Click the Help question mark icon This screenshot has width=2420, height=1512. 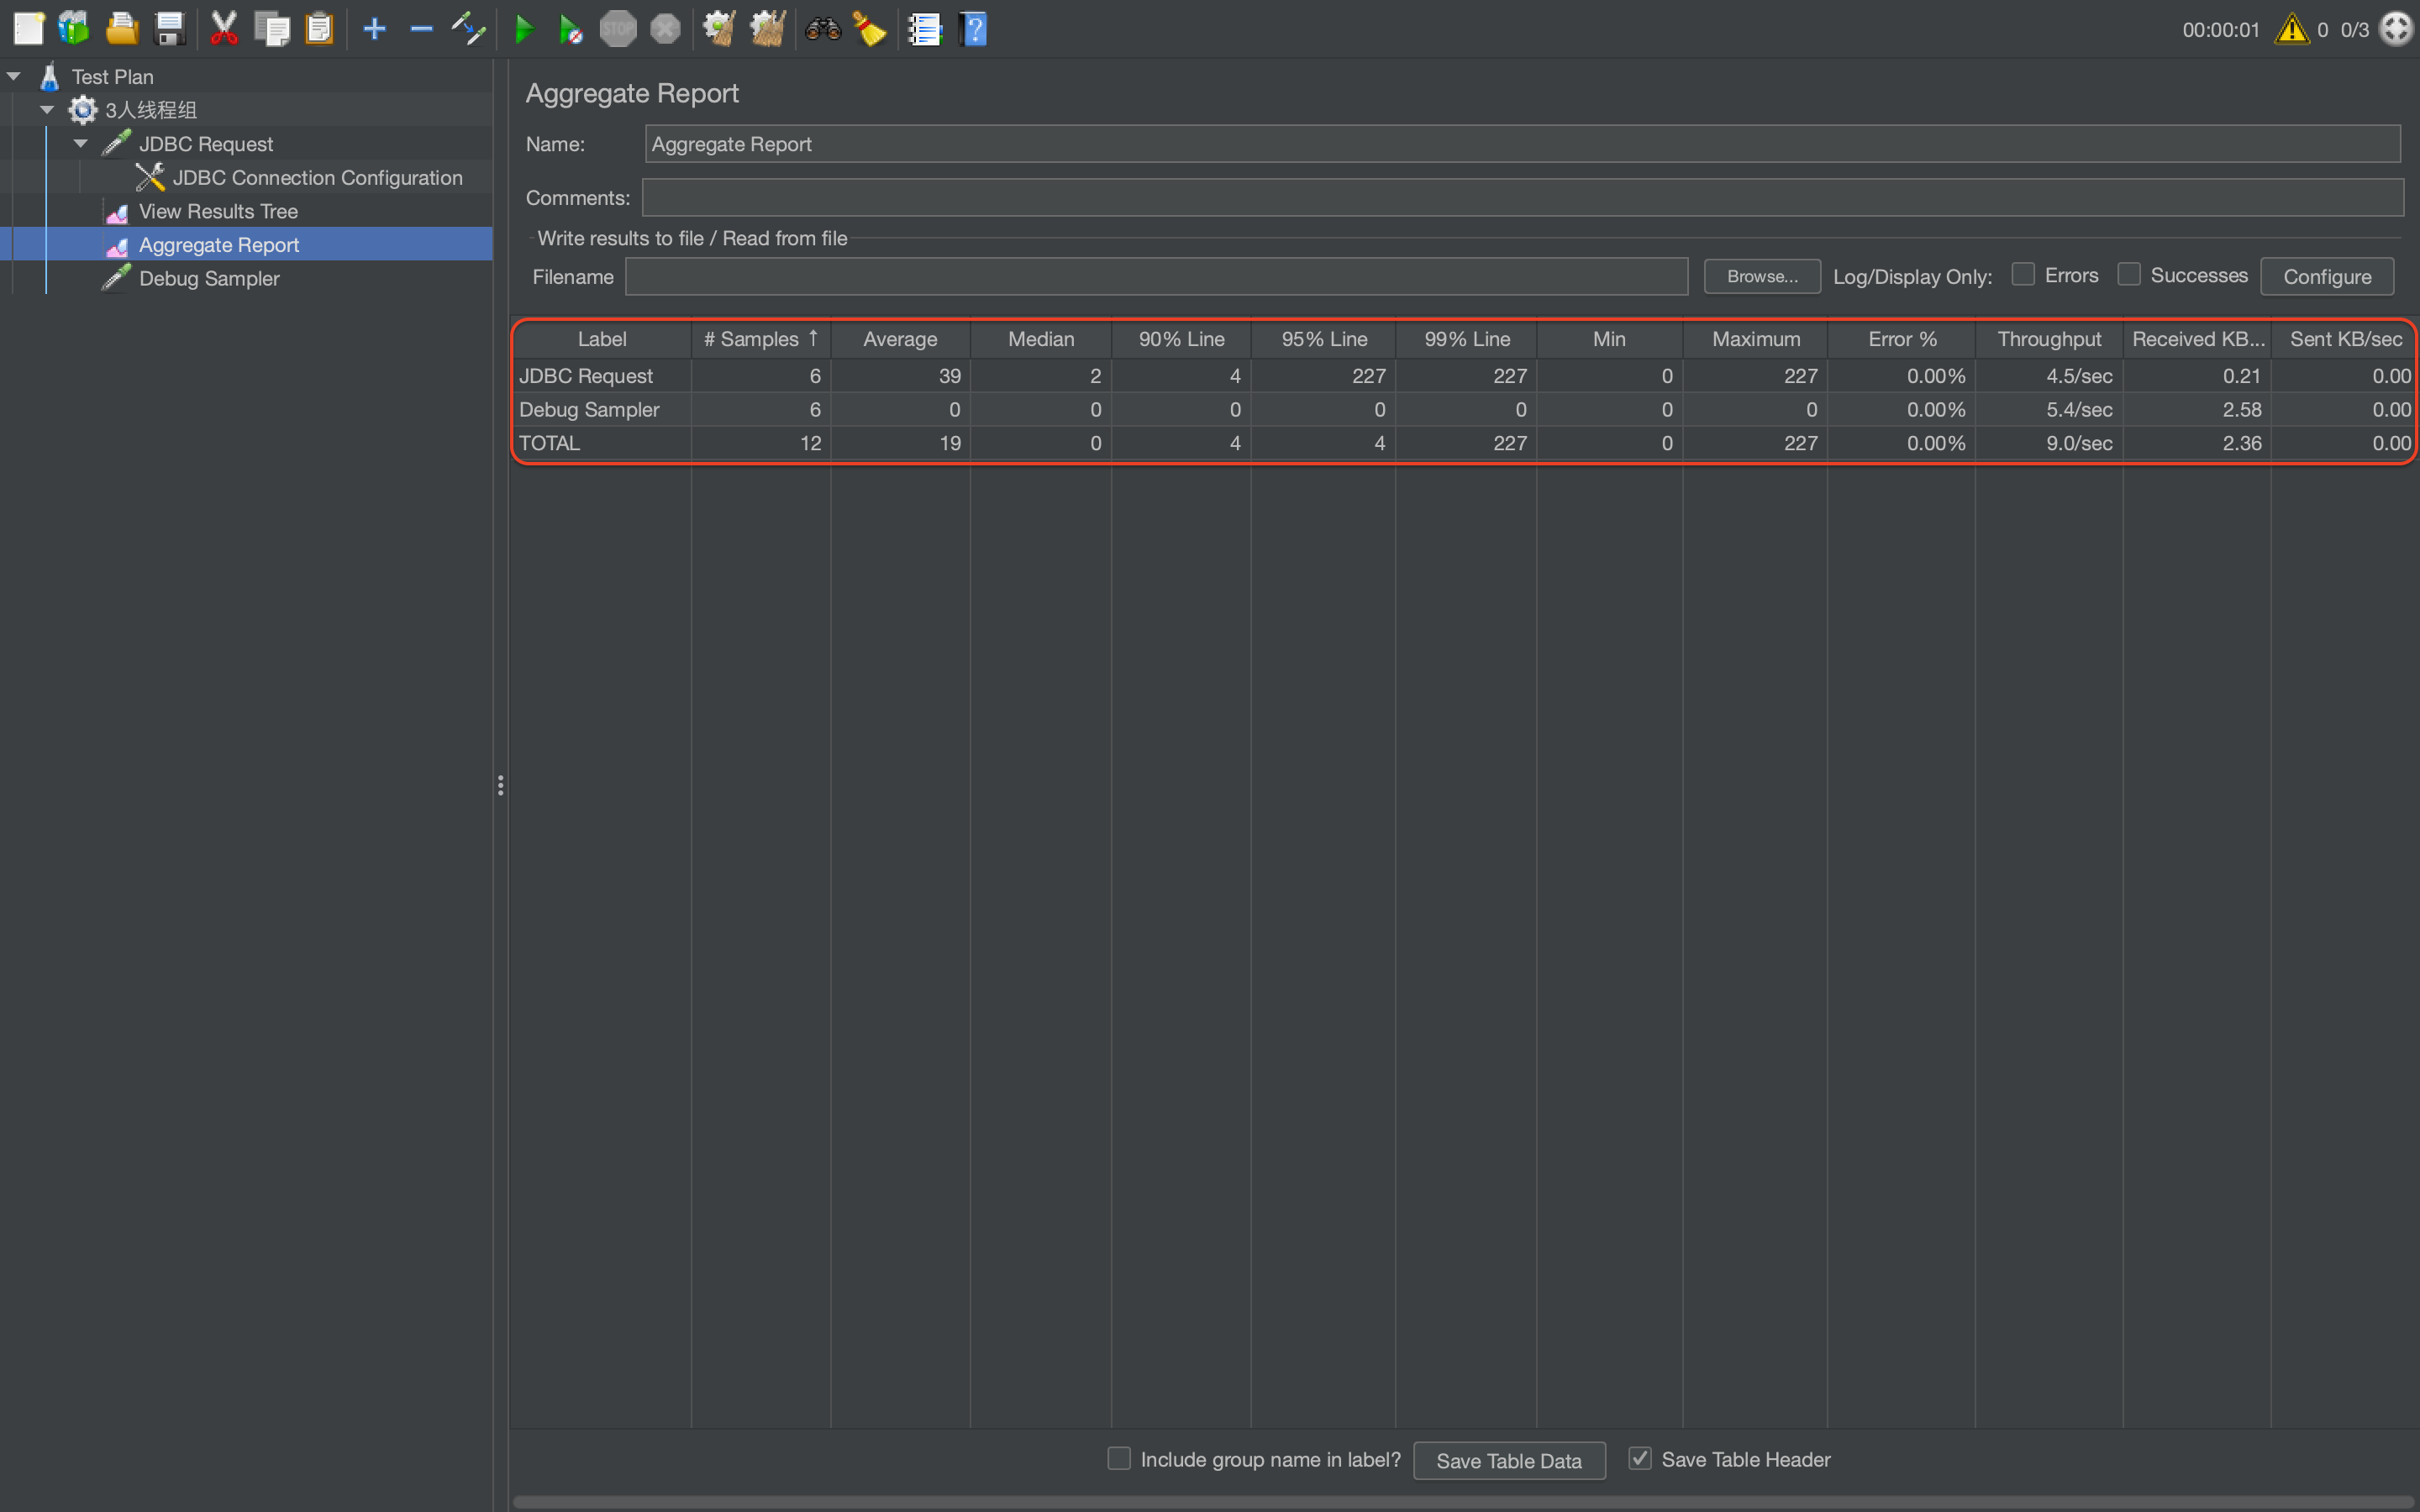[972, 28]
